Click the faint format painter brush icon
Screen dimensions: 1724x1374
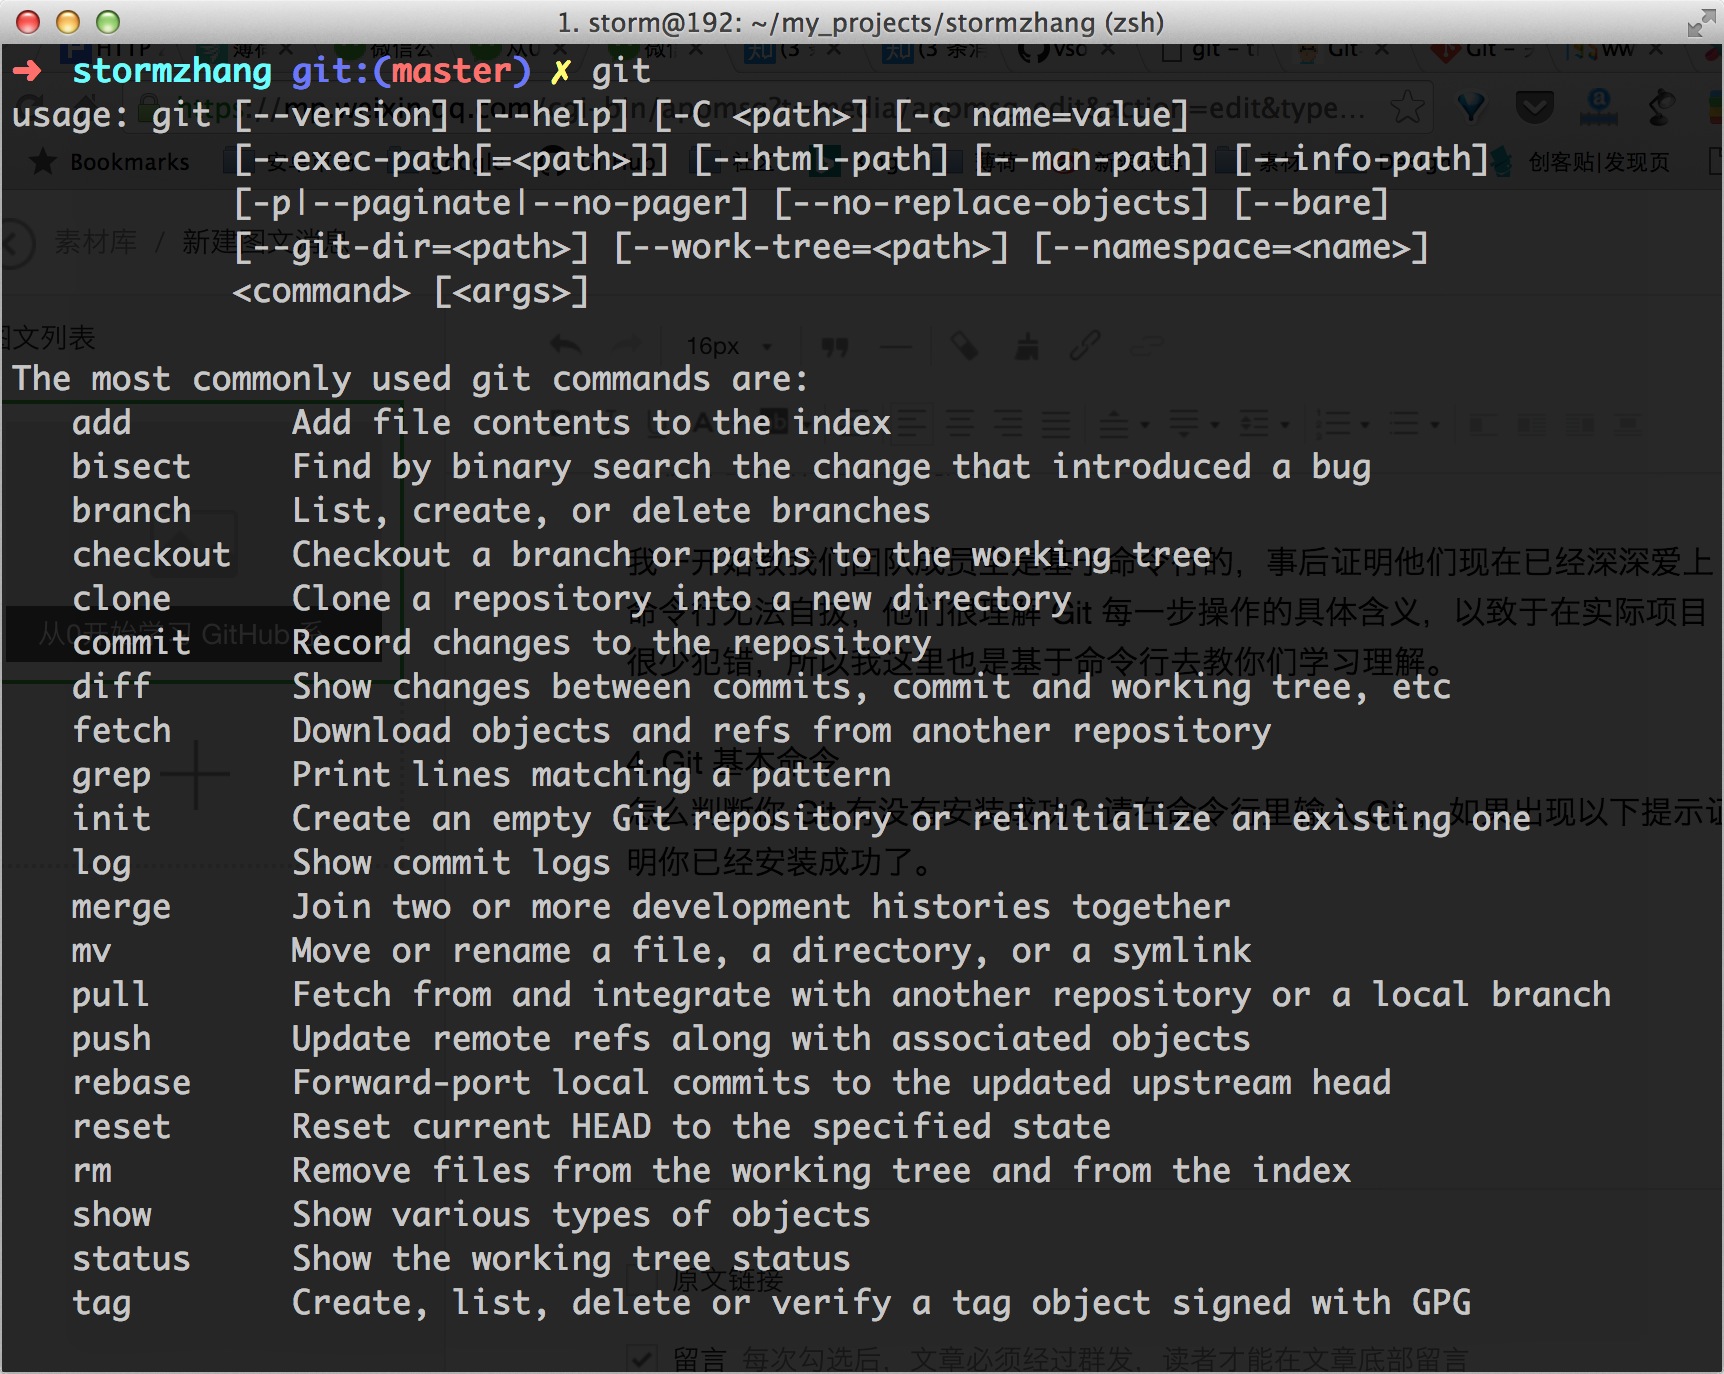[1027, 347]
